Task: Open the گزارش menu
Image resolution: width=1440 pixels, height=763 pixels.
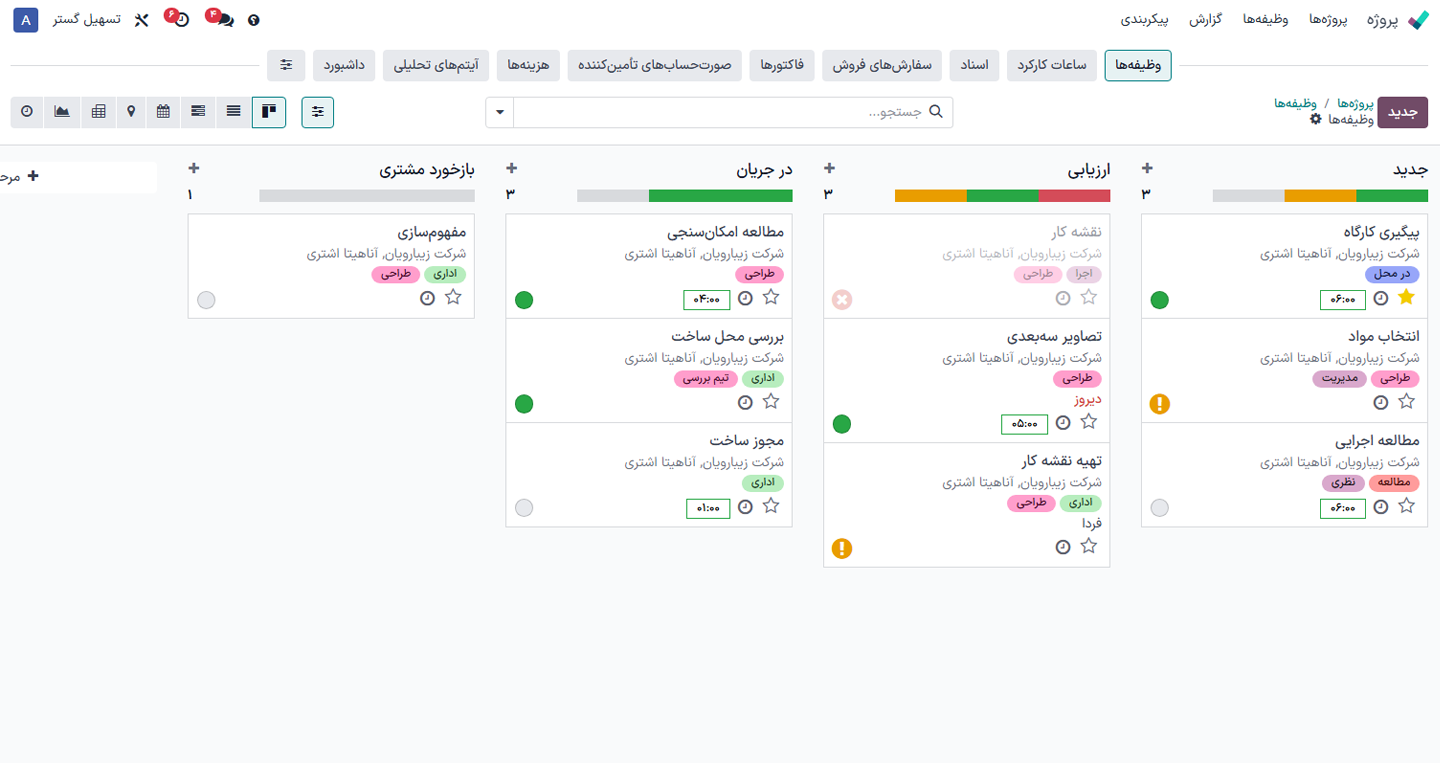Action: tap(1206, 18)
